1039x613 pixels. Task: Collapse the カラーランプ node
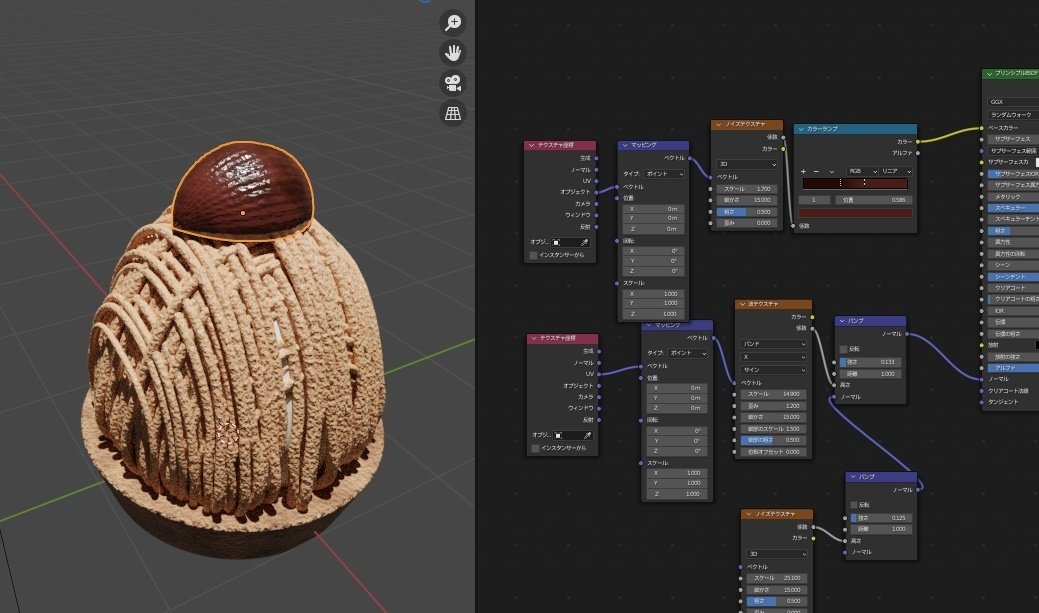(800, 129)
